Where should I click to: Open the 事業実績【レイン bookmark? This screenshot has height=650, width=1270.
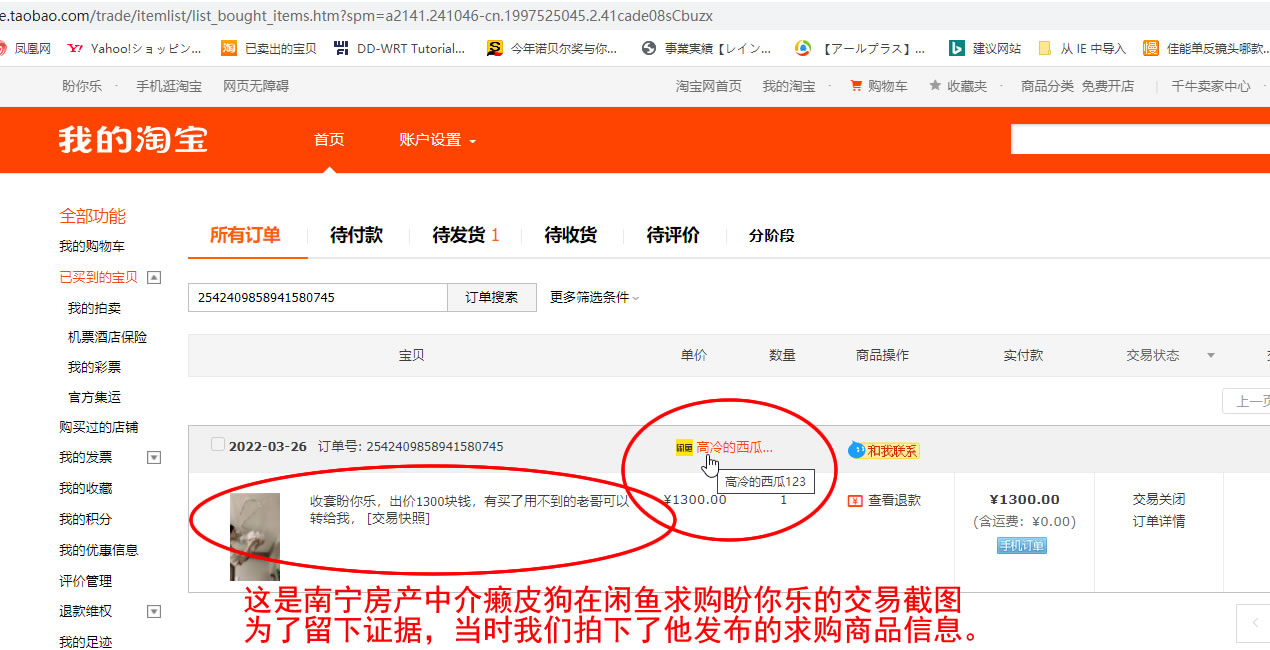(x=706, y=48)
